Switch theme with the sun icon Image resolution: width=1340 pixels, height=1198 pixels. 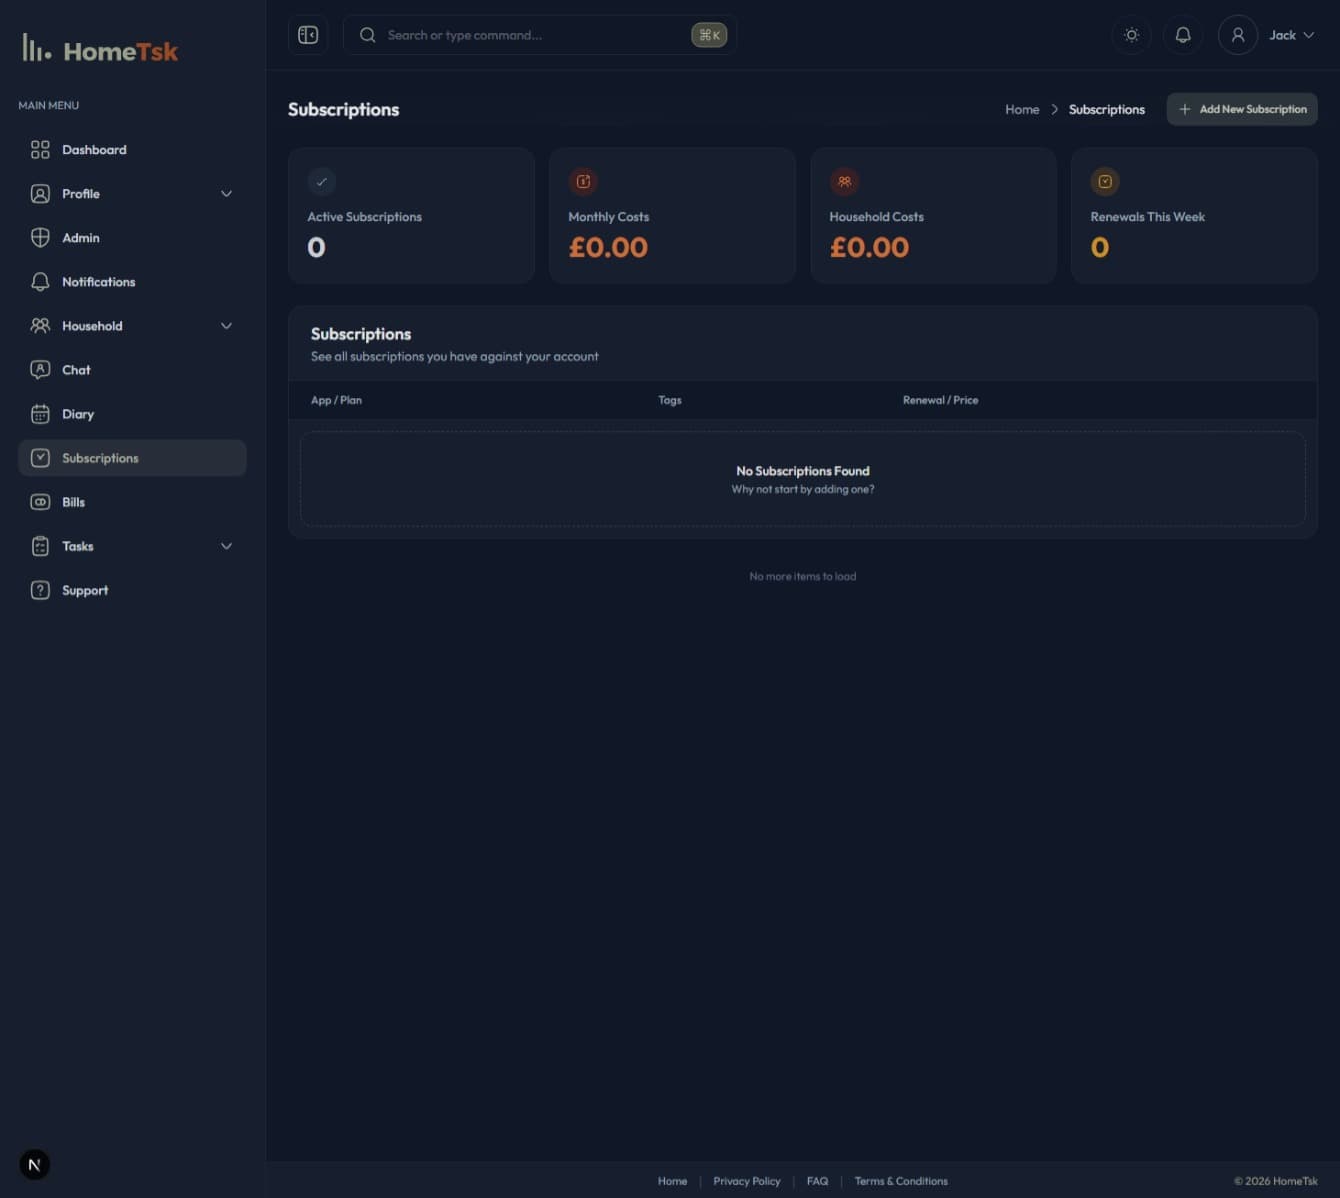1131,35
